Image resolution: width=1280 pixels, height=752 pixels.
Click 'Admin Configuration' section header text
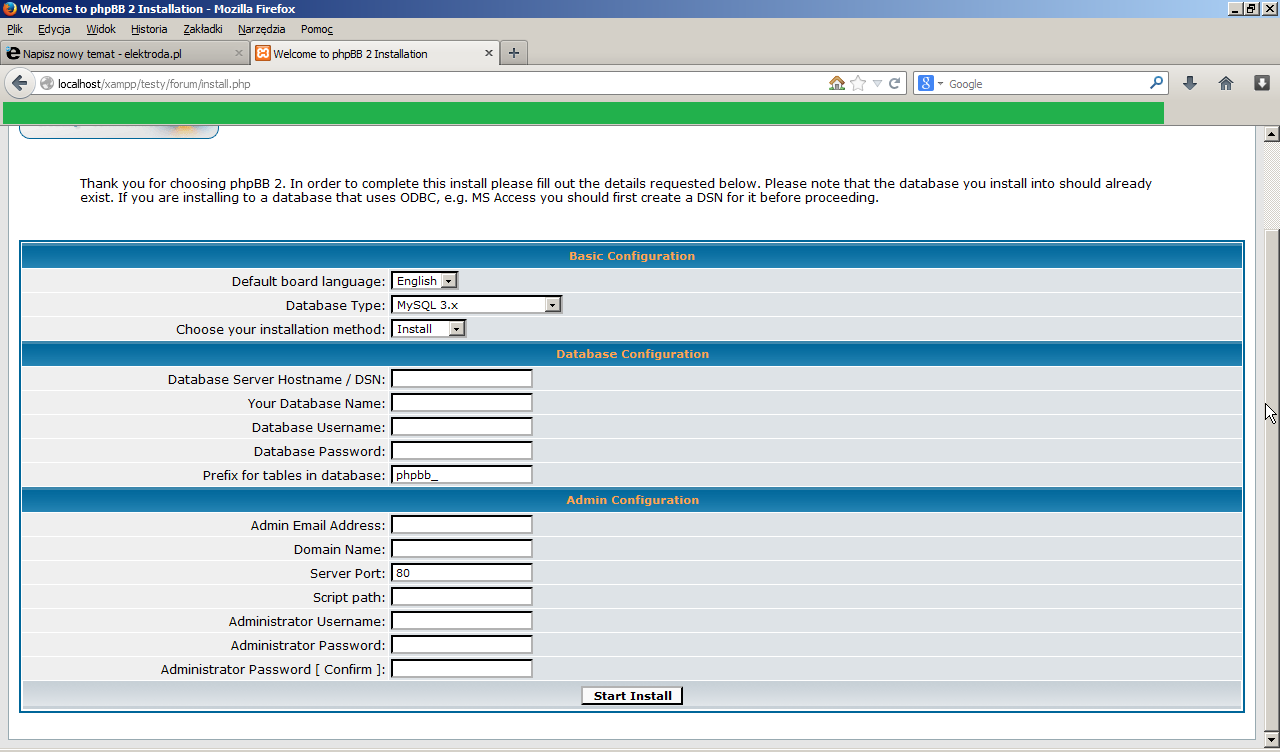(632, 500)
